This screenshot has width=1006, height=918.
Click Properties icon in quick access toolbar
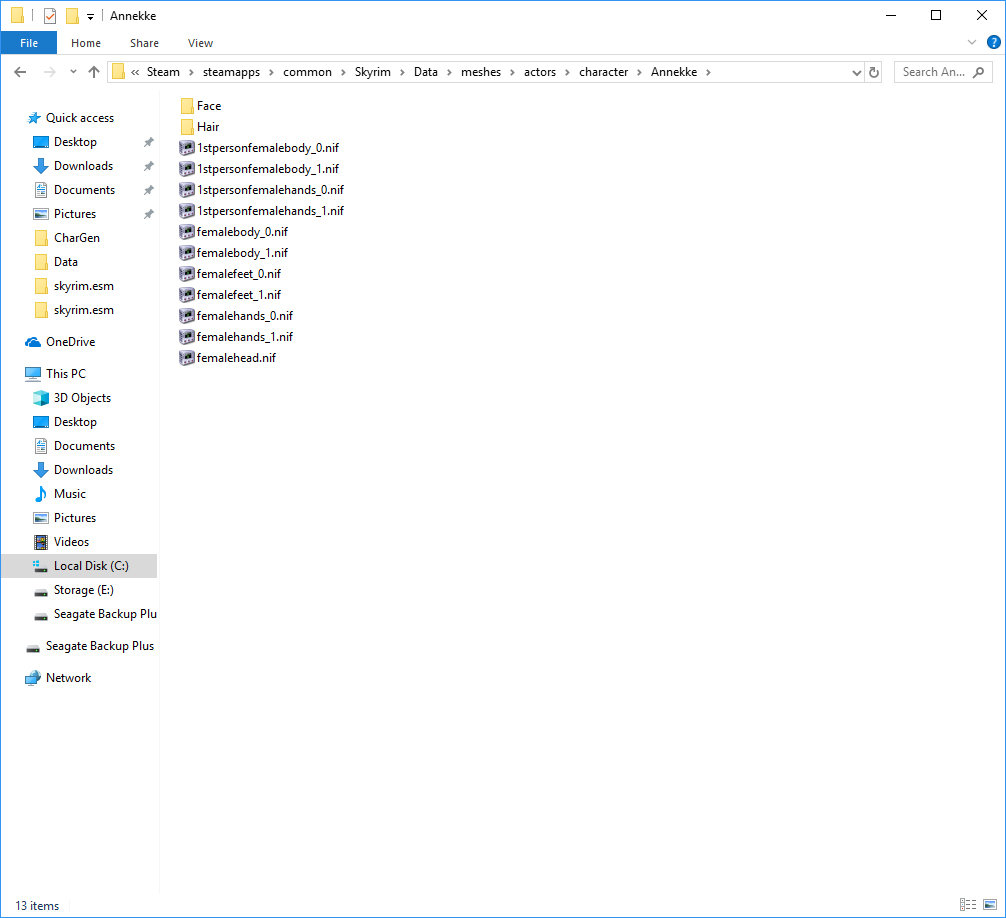click(50, 16)
